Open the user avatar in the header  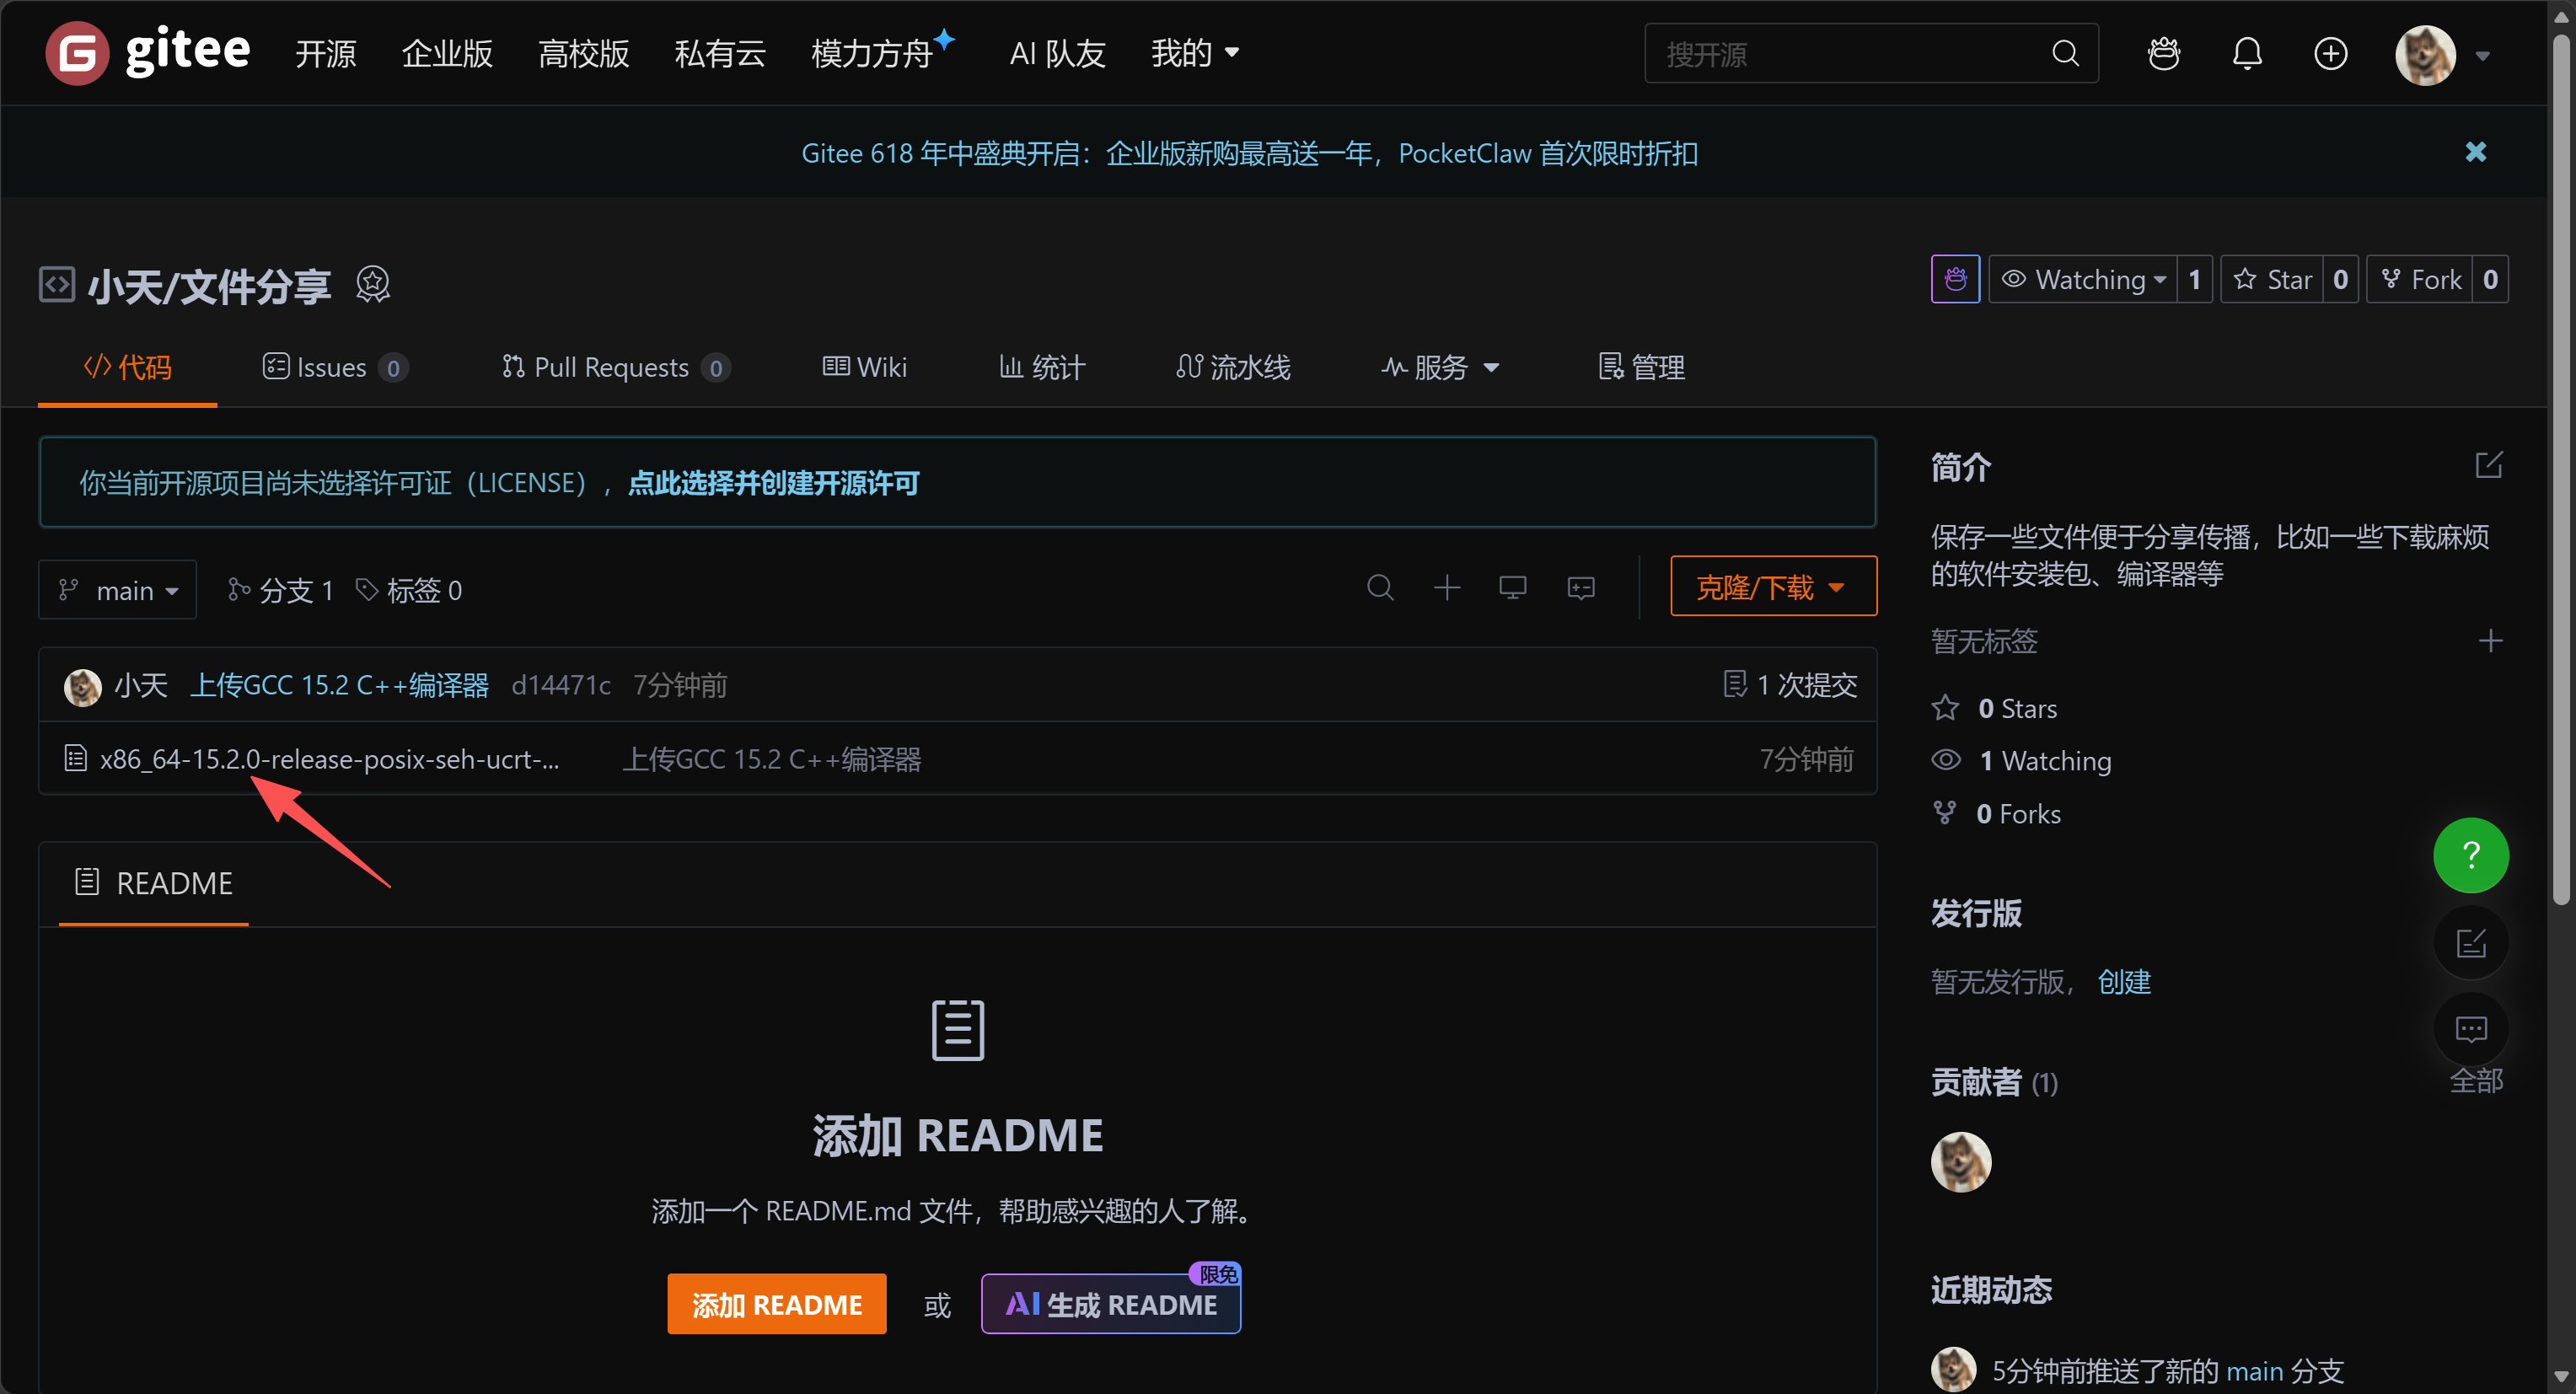pyautogui.click(x=2425, y=54)
